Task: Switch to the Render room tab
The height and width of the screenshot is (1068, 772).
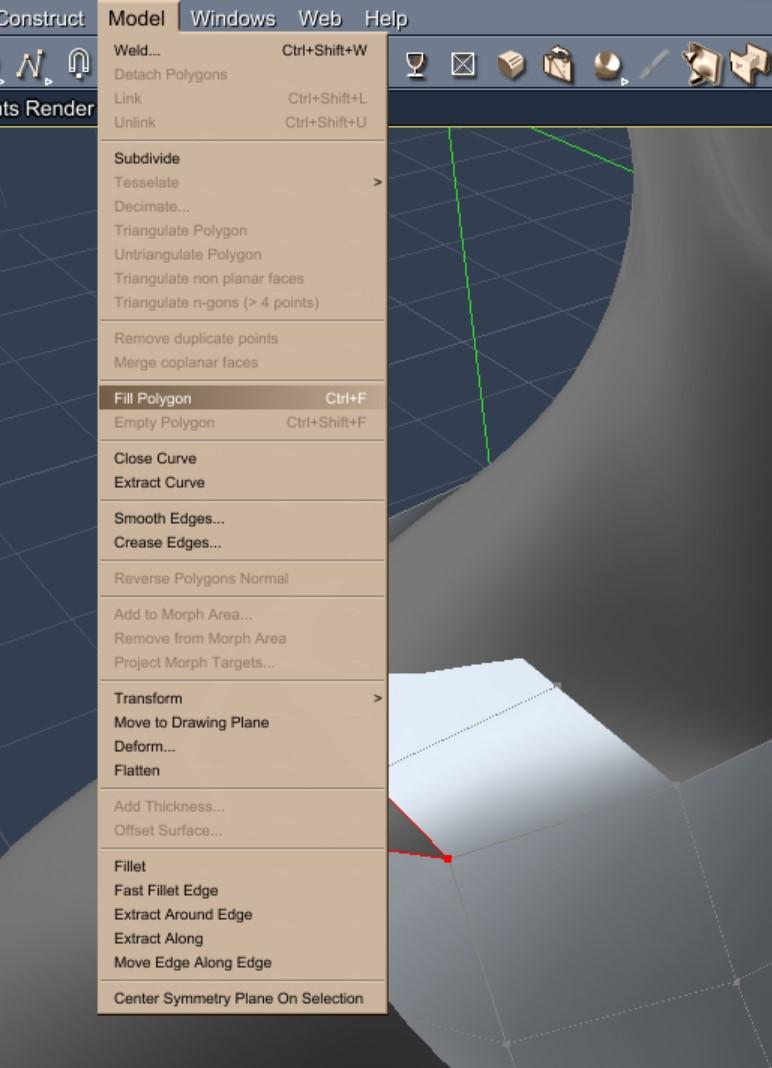Action: click(59, 108)
